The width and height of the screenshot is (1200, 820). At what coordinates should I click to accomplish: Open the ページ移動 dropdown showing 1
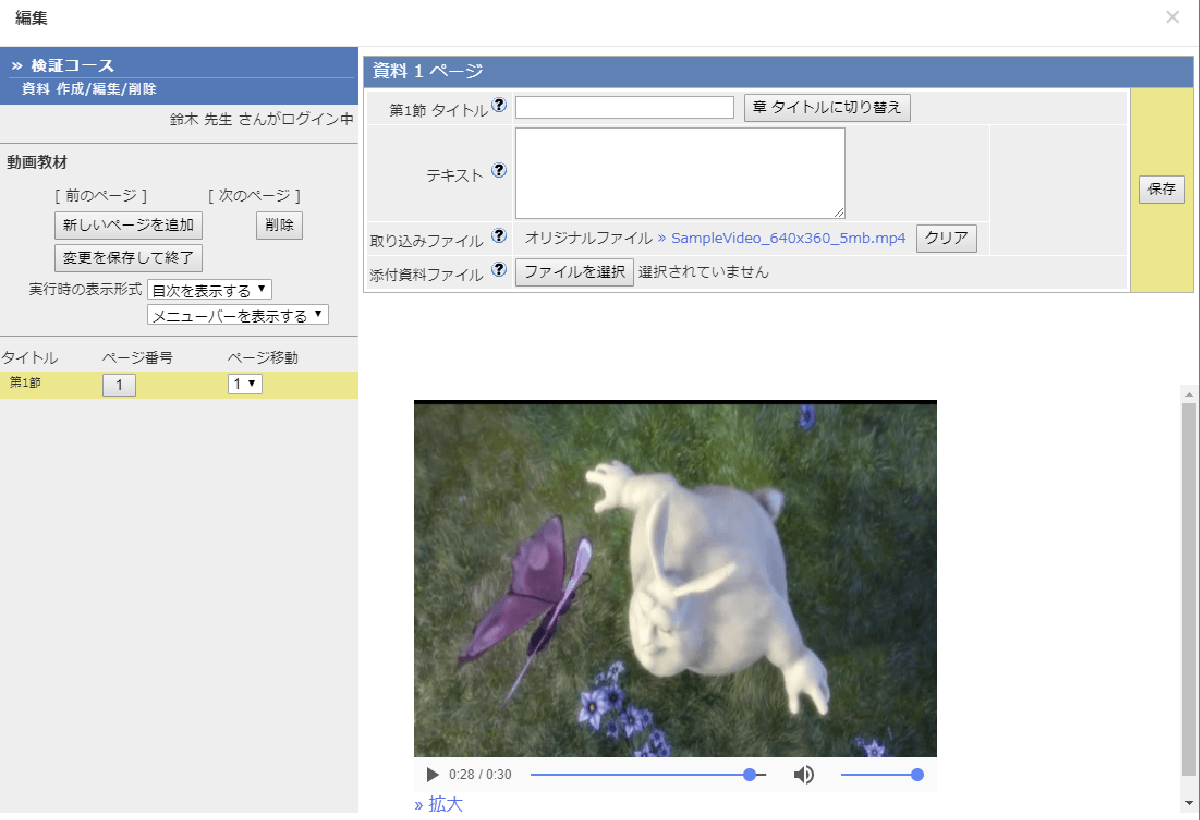[x=245, y=384]
